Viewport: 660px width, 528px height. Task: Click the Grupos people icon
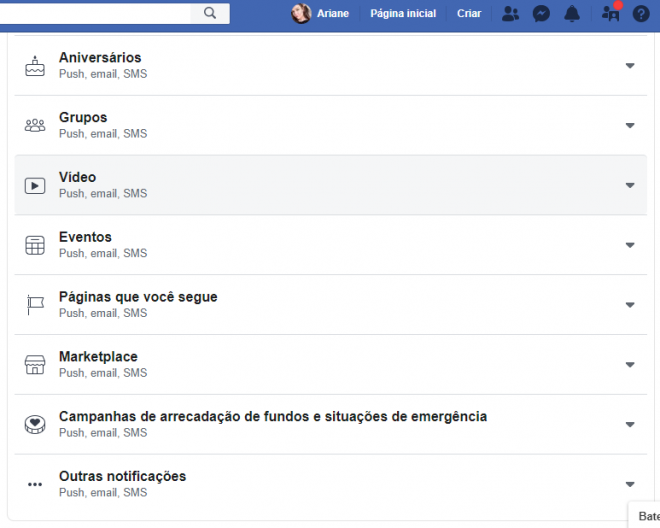pos(35,125)
